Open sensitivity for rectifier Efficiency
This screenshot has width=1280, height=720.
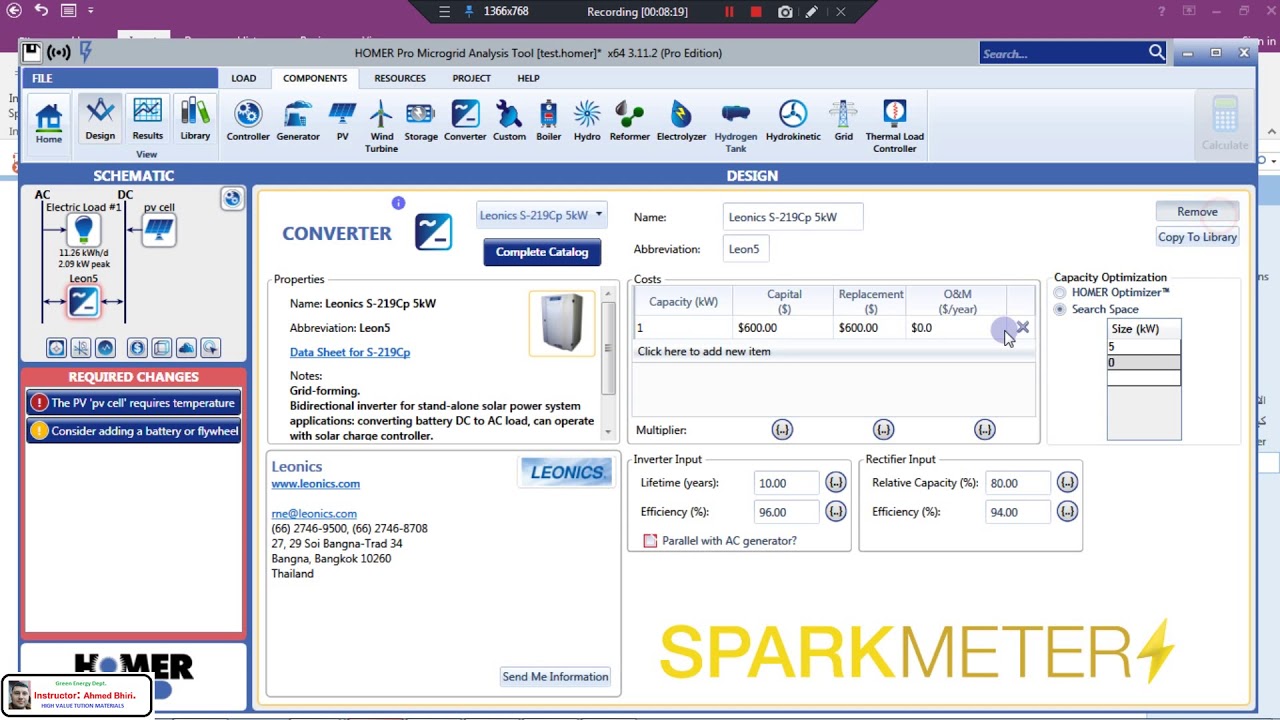click(1067, 512)
